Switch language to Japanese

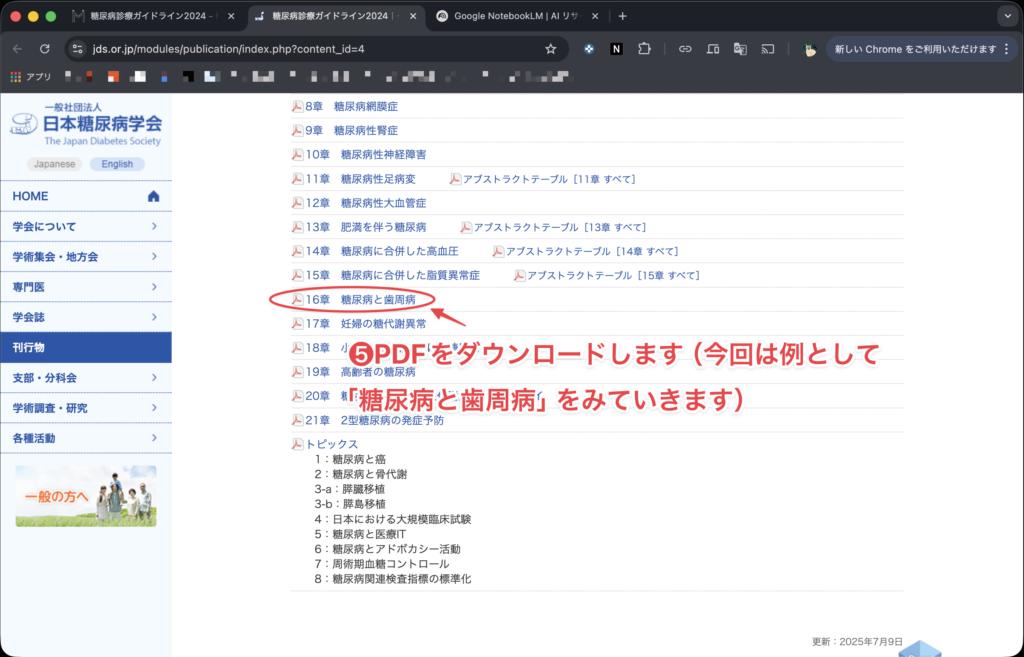[x=54, y=164]
